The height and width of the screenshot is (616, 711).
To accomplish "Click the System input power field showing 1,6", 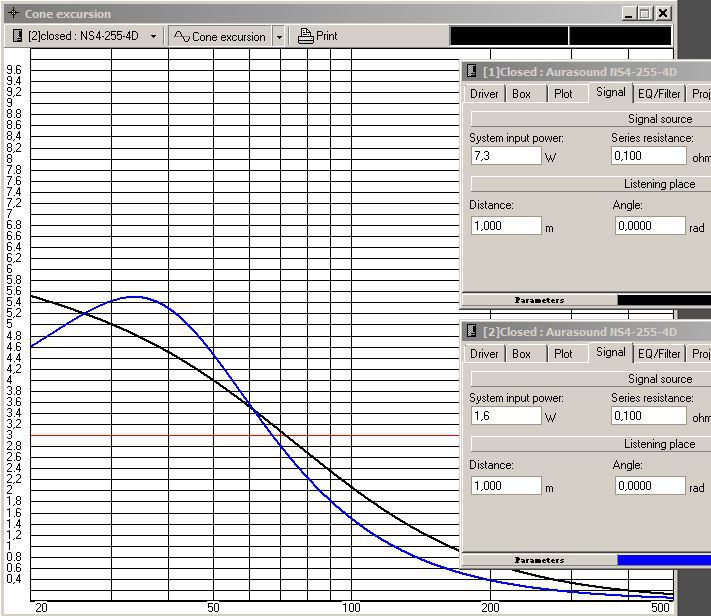I will (x=505, y=416).
